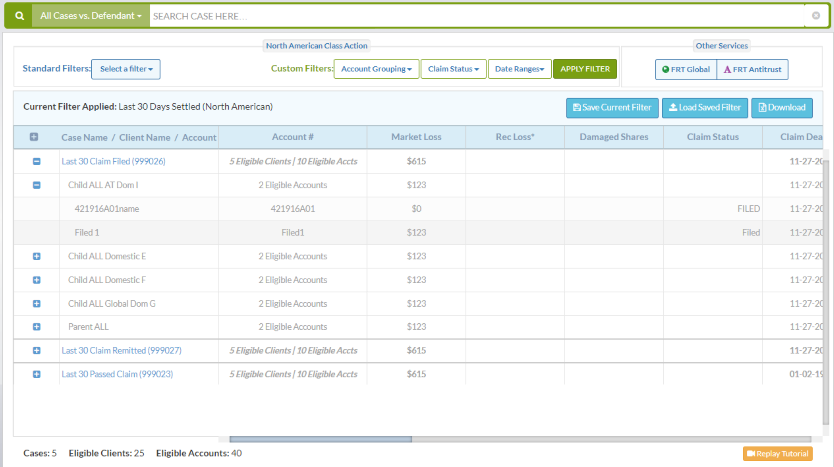834x467 pixels.
Task: Click the green search magnifier icon
Action: [19, 16]
